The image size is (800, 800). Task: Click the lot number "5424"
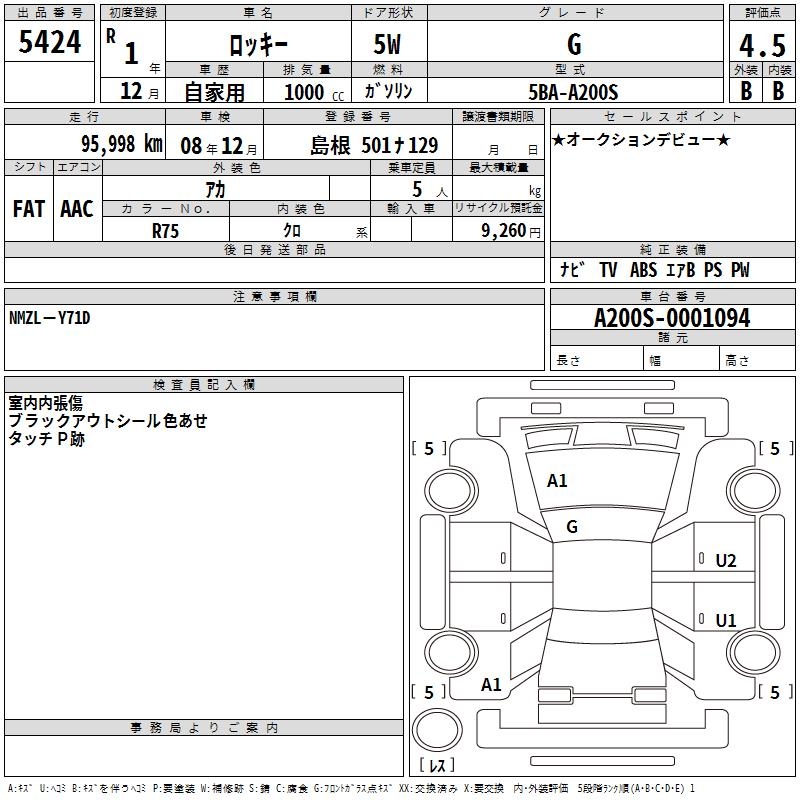49,42
